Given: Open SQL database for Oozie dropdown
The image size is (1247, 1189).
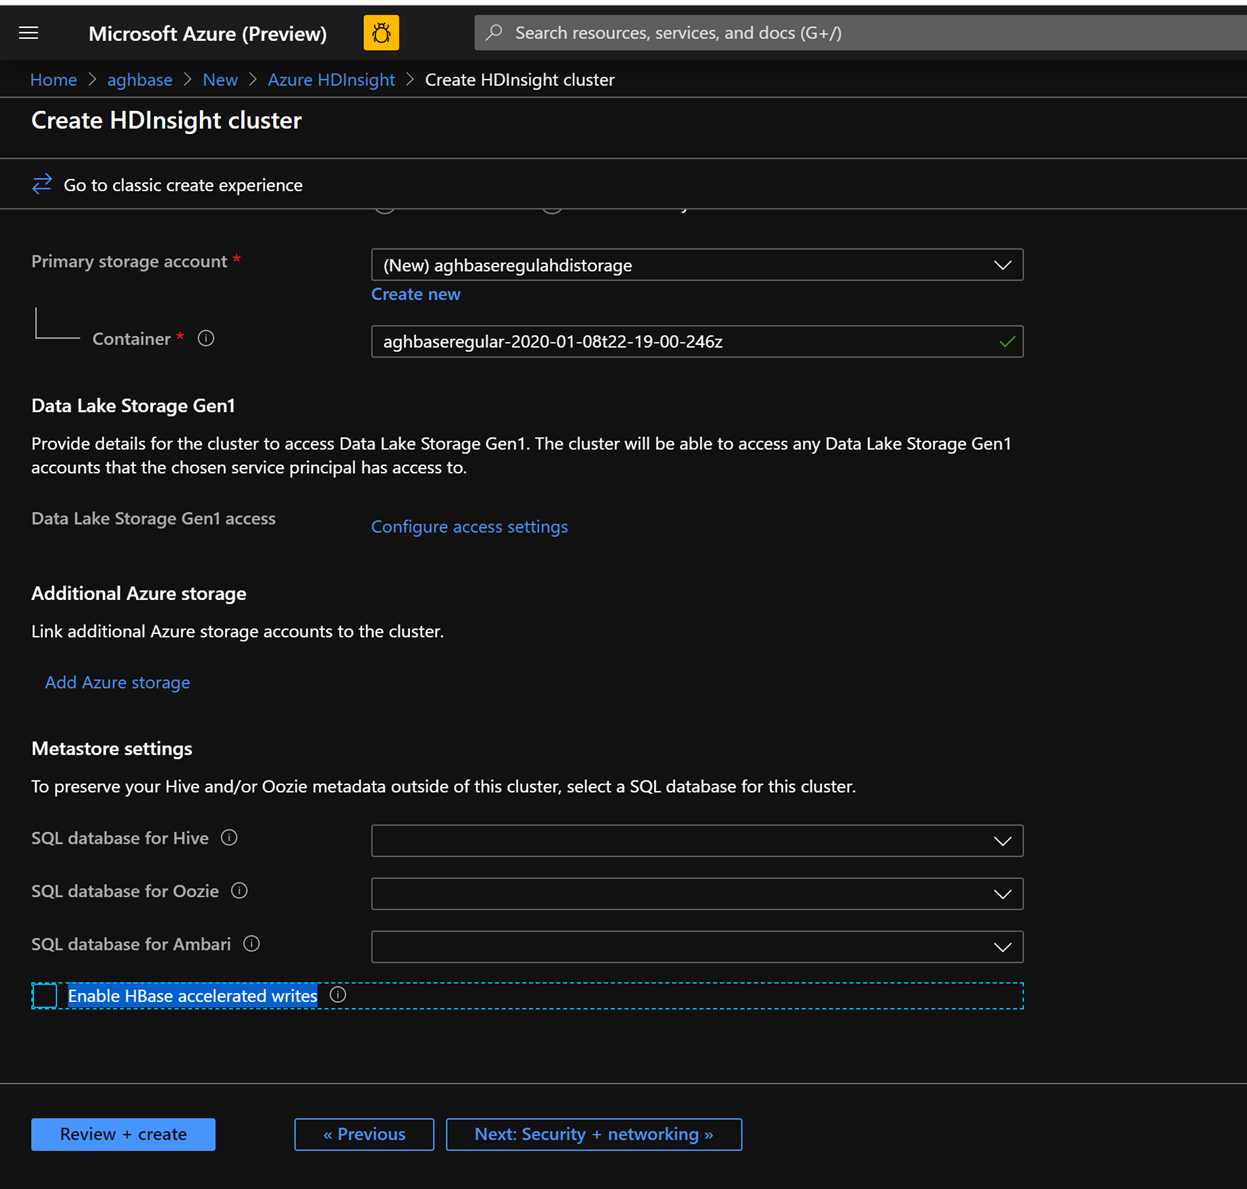Looking at the screenshot, I should tap(697, 894).
